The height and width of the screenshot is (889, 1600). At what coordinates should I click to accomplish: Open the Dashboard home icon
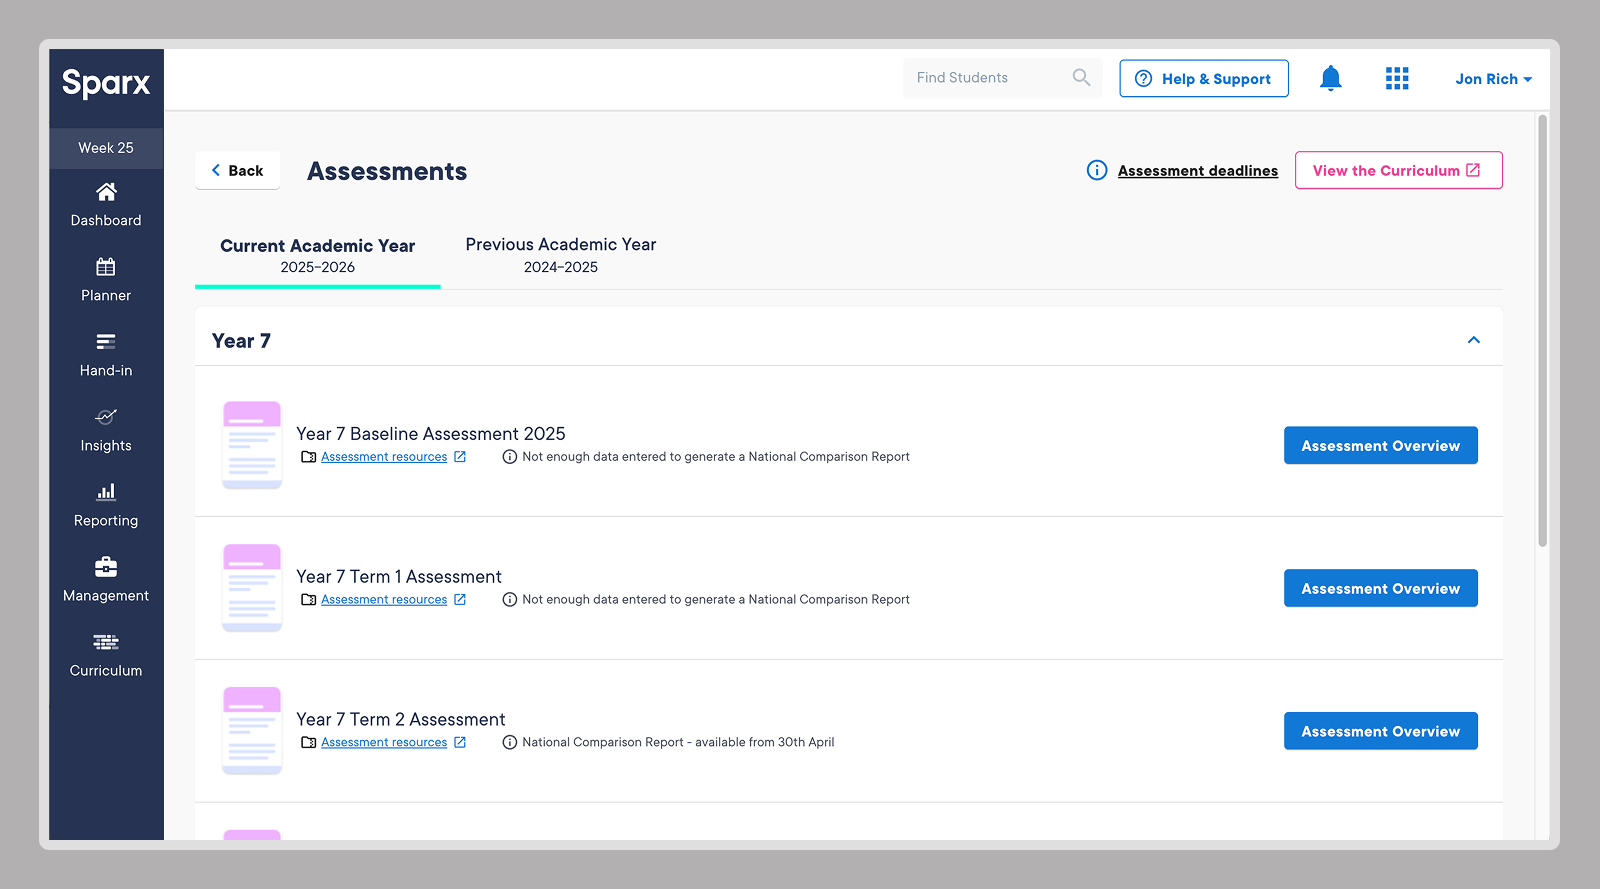(x=106, y=191)
